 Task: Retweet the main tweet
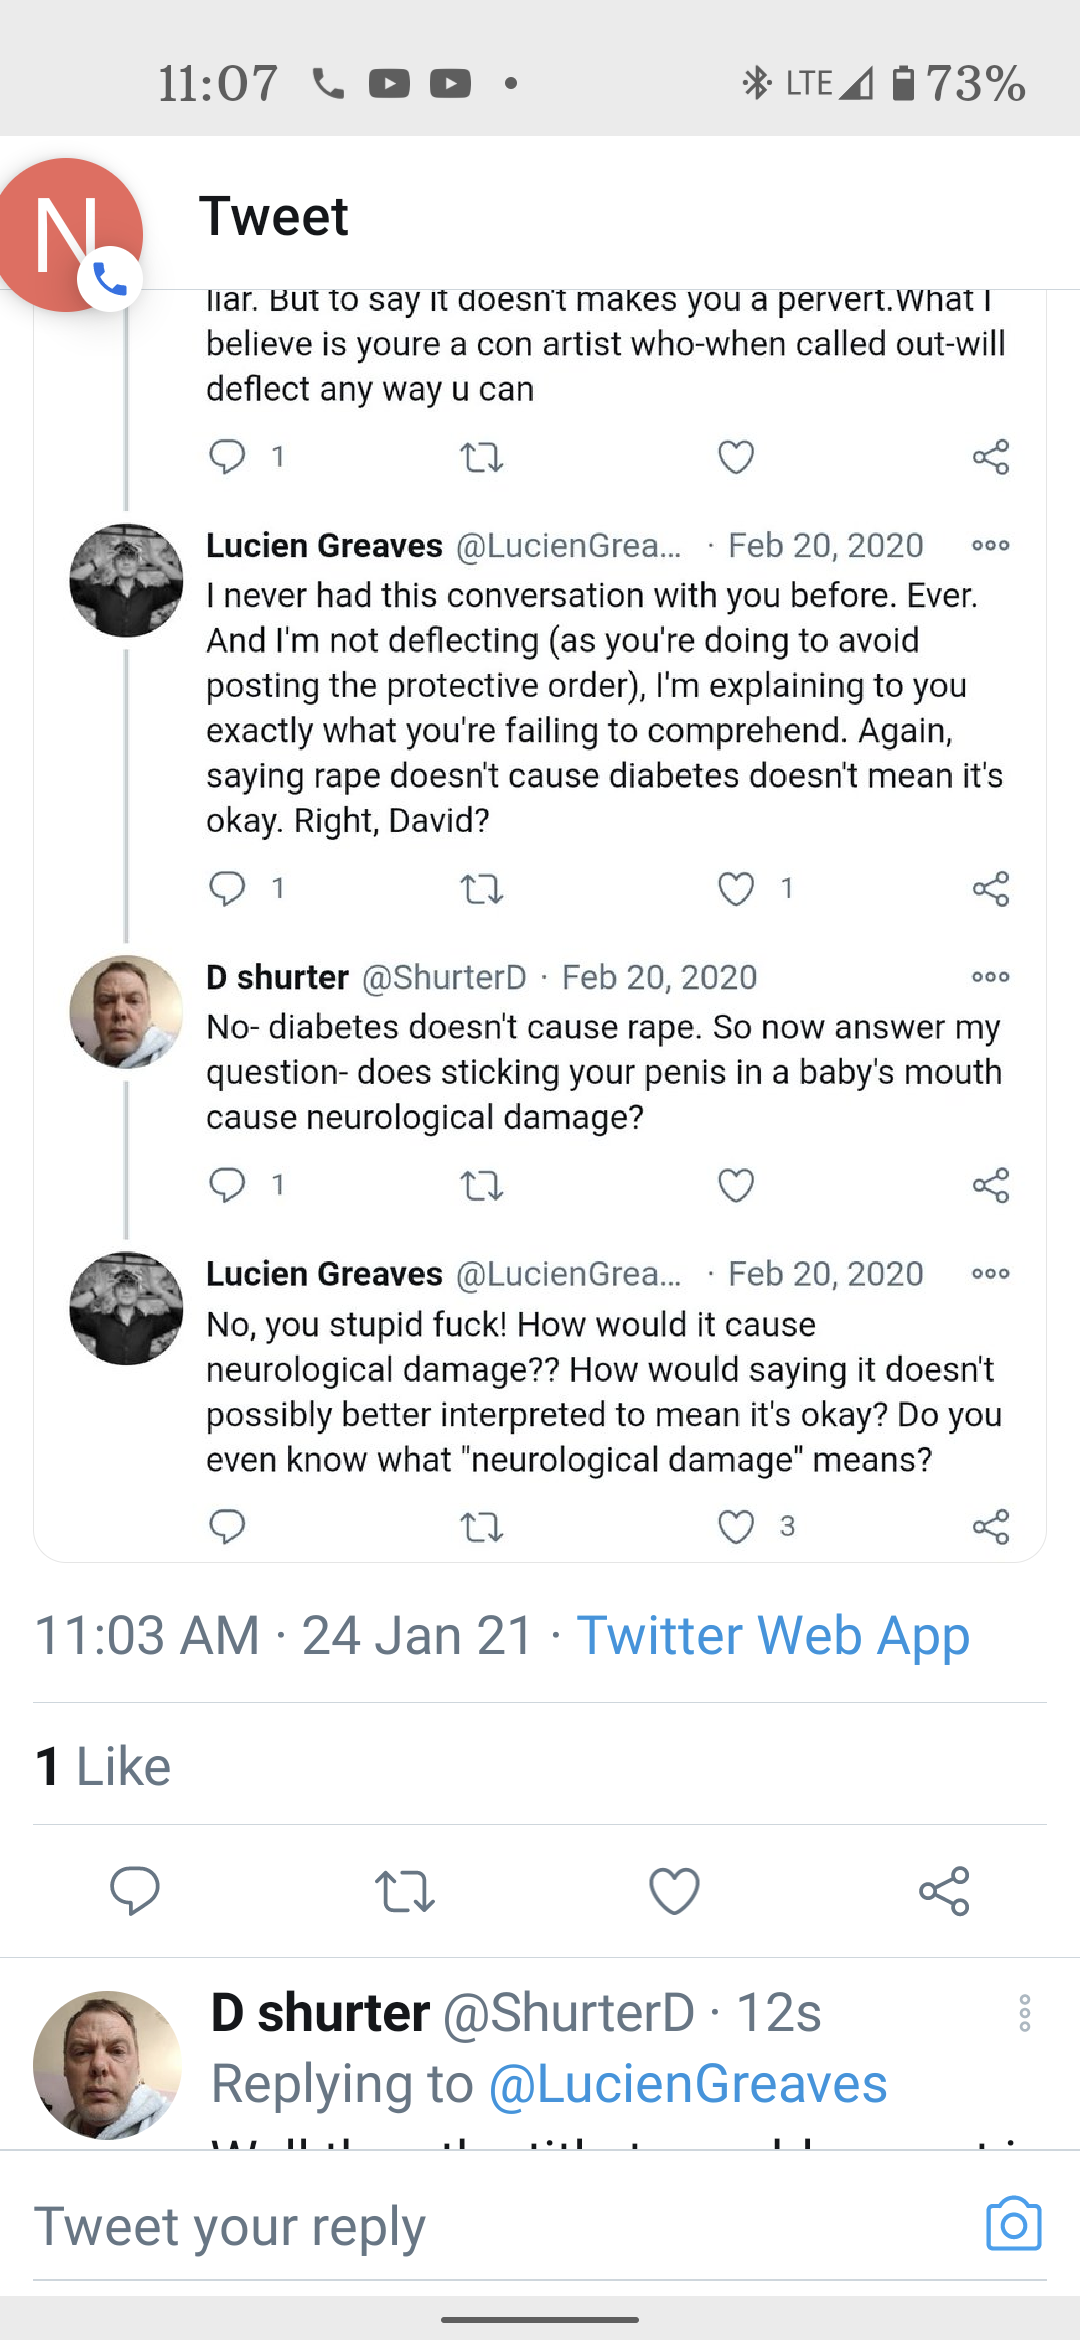click(404, 1891)
